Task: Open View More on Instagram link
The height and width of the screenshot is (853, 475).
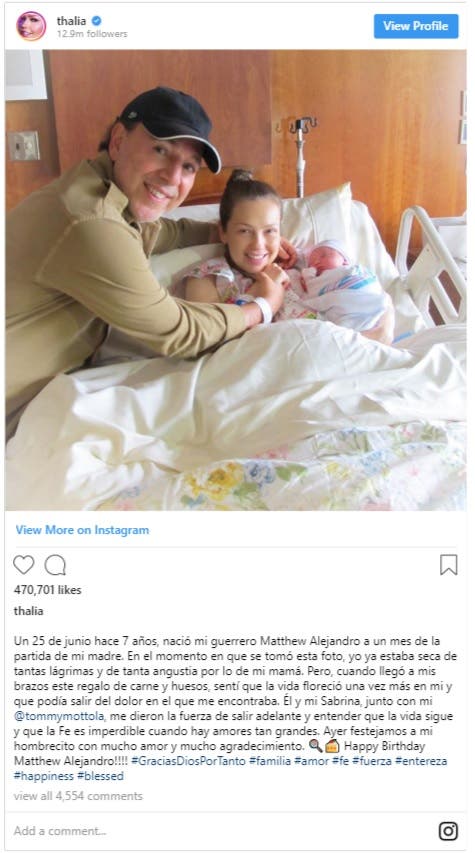Action: [x=82, y=530]
